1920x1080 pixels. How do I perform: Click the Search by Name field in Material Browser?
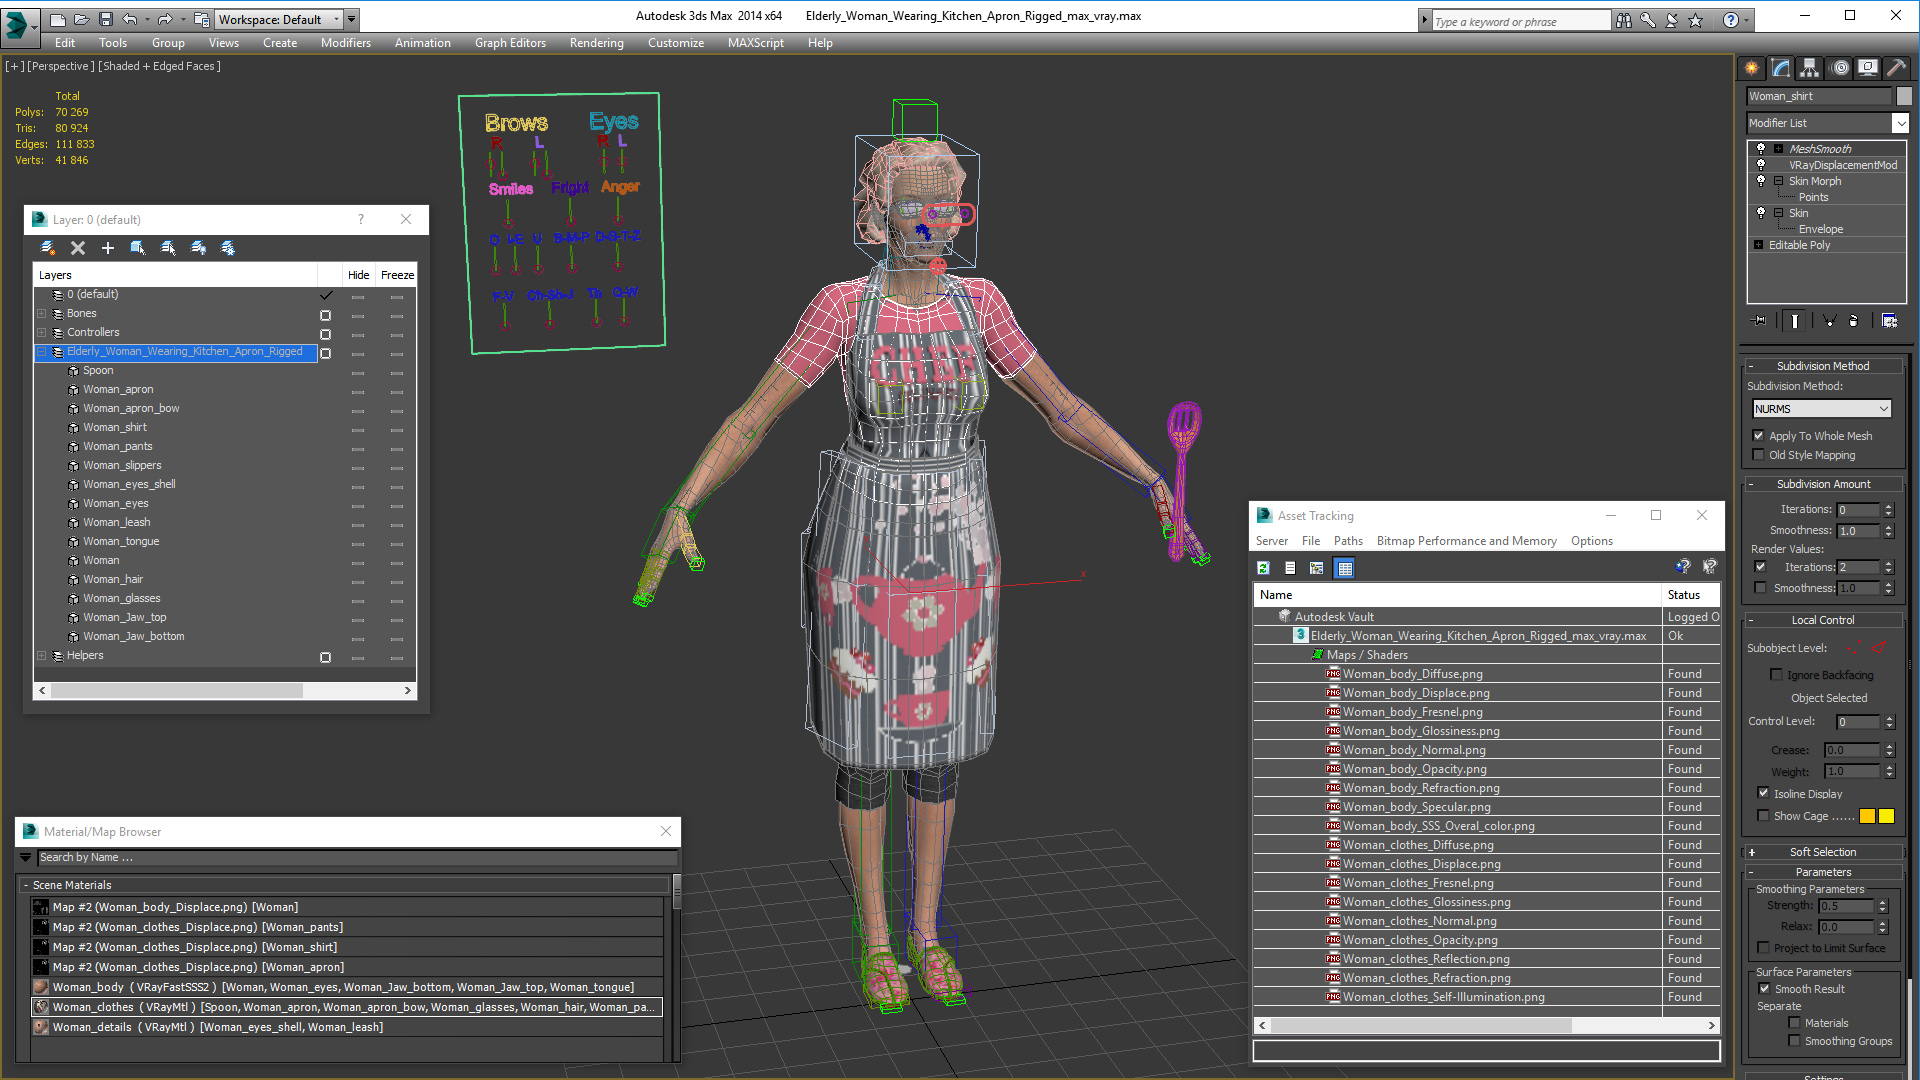pos(356,858)
